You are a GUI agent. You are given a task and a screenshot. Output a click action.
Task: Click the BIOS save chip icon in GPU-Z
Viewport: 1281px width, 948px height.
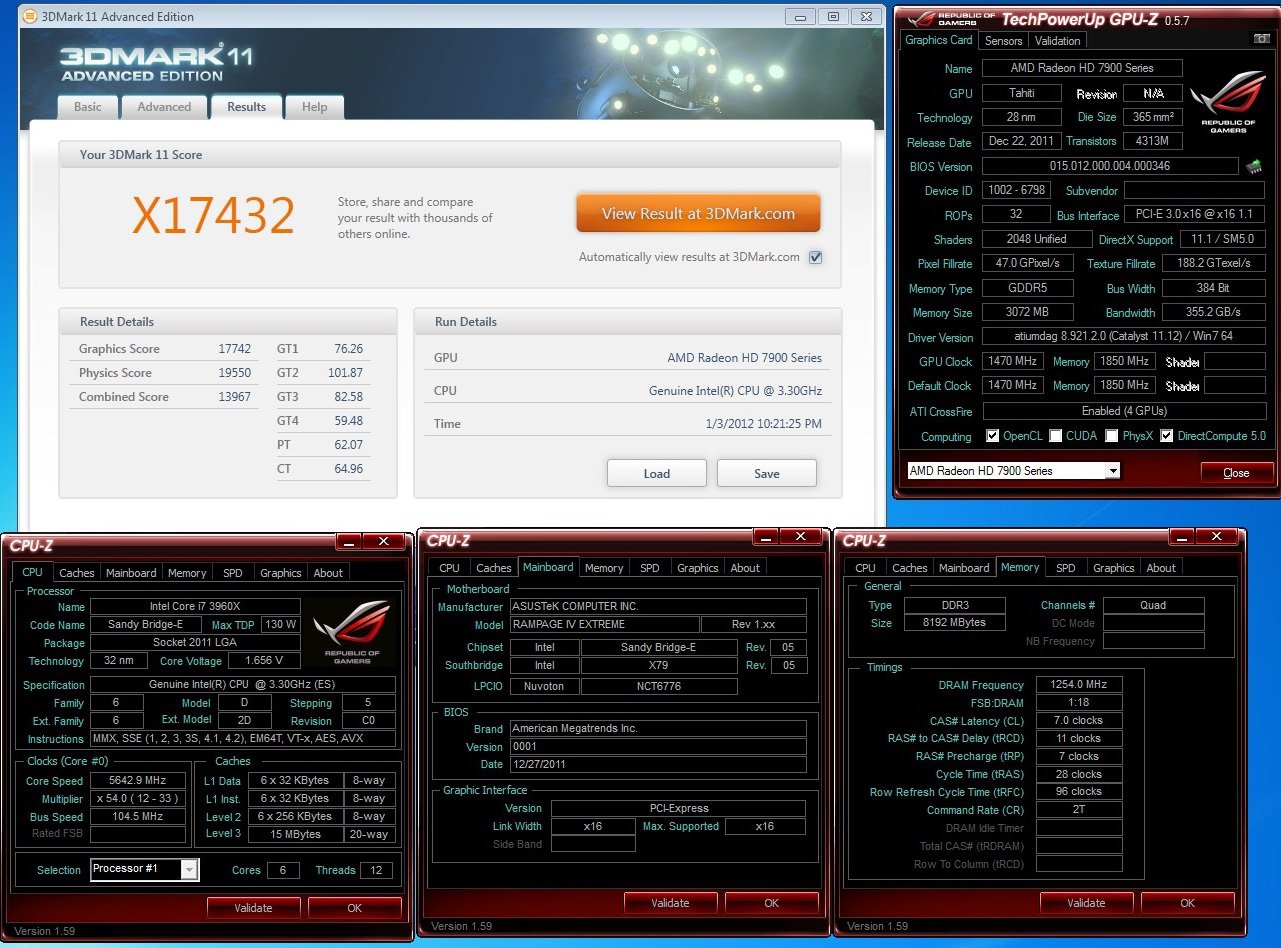pos(1254,166)
